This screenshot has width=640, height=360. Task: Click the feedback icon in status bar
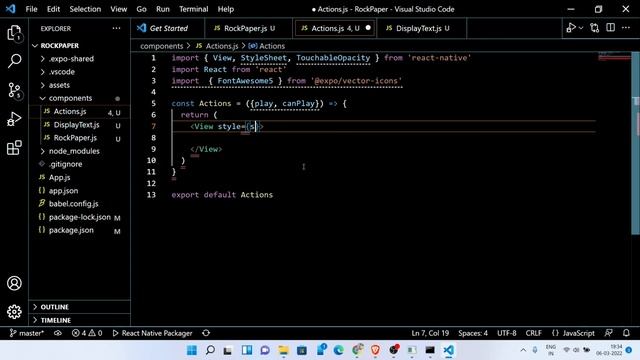(x=609, y=333)
